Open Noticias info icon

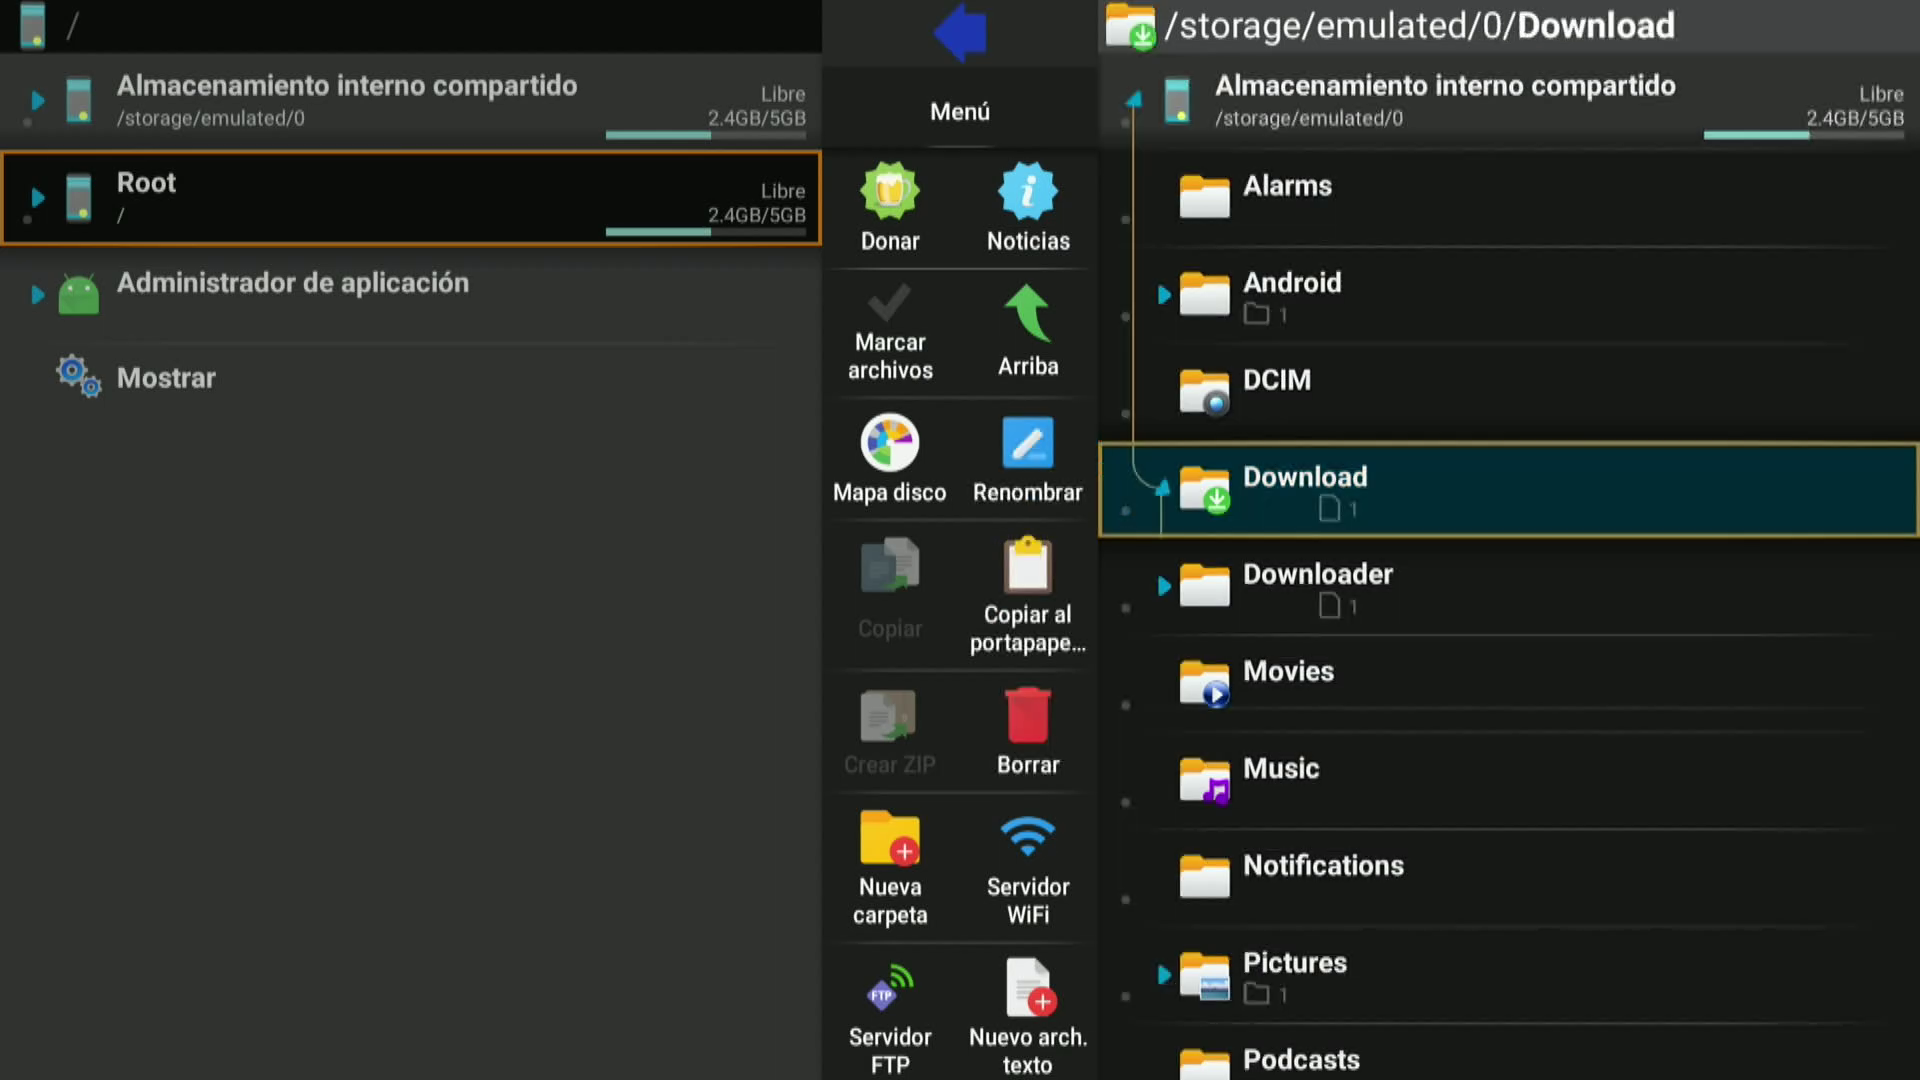point(1027,191)
